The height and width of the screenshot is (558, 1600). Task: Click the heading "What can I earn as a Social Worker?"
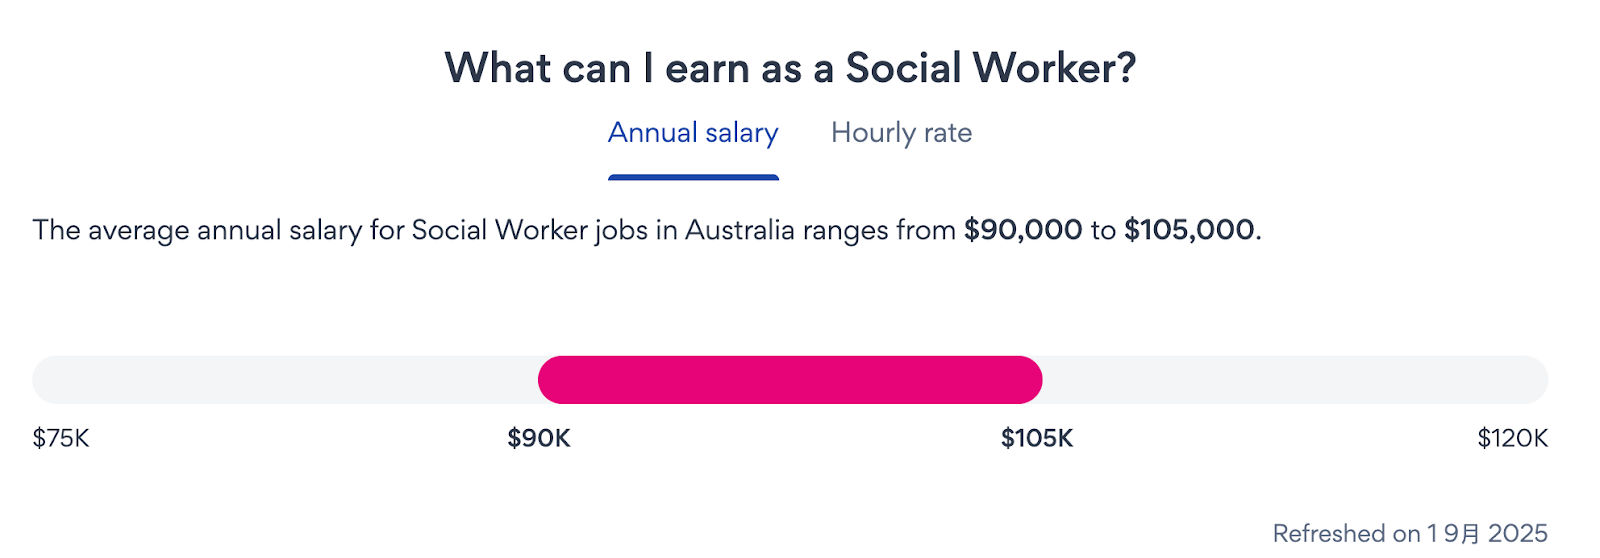click(x=790, y=68)
